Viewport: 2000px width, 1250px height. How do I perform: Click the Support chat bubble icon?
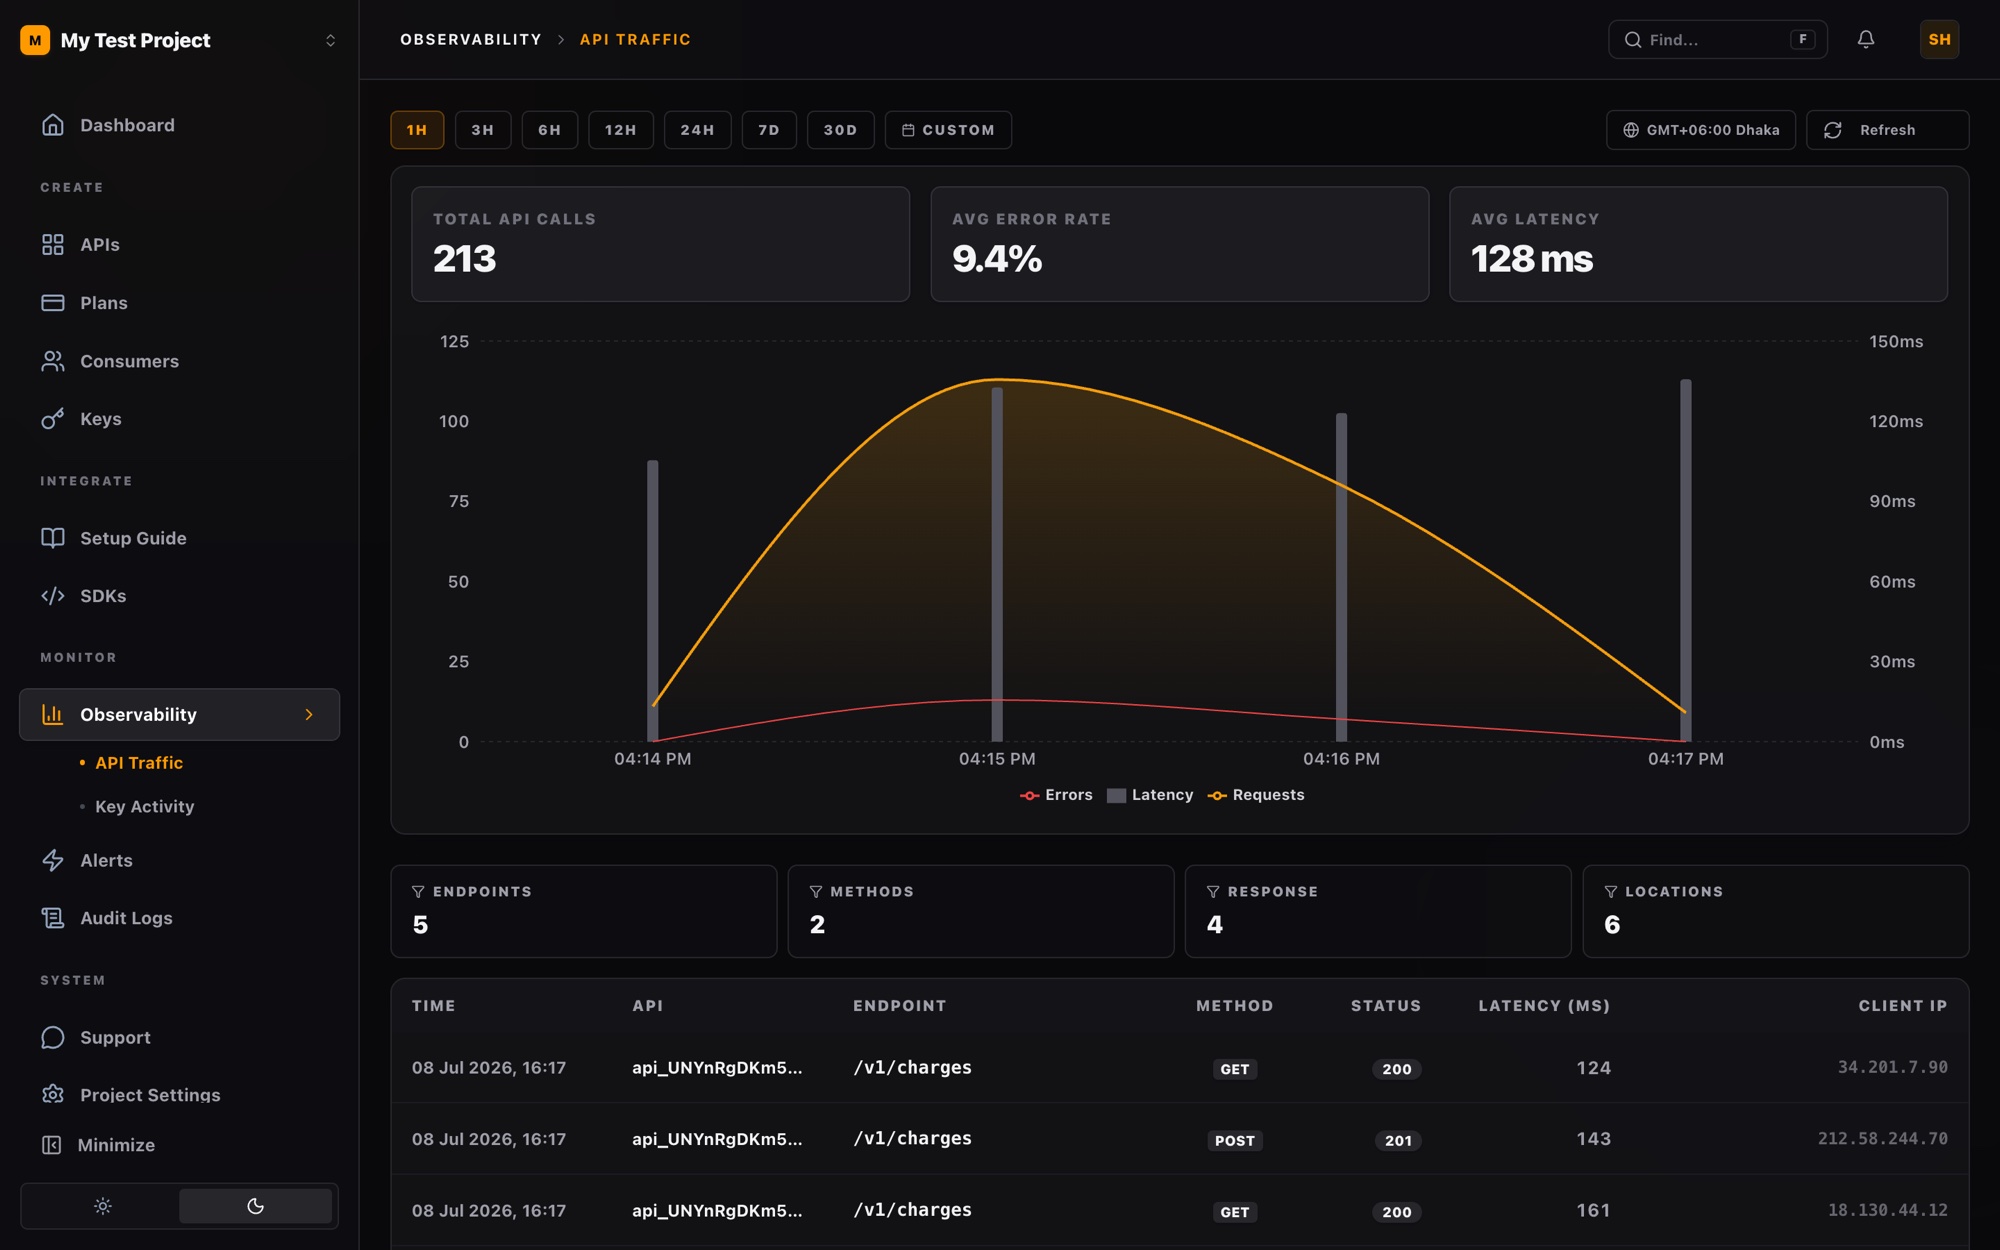pyautogui.click(x=53, y=1037)
